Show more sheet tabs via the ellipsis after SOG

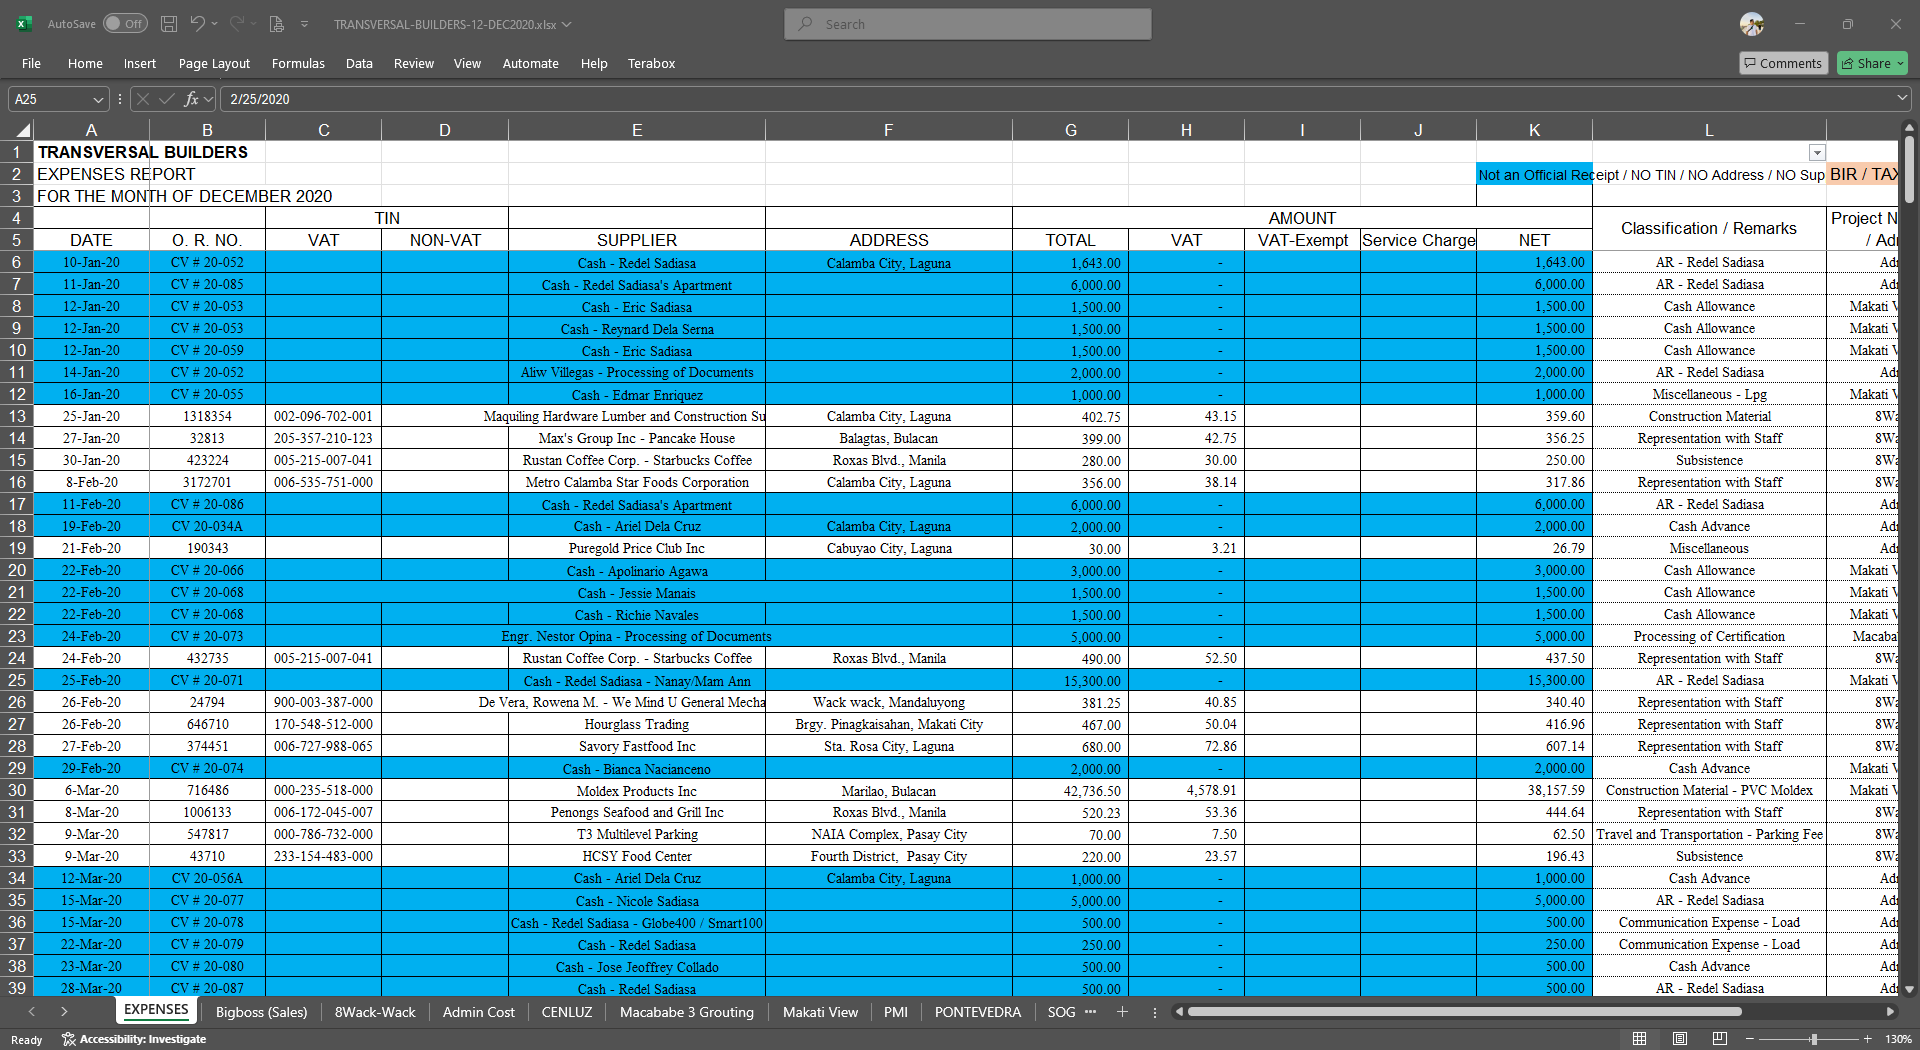pyautogui.click(x=1090, y=1012)
